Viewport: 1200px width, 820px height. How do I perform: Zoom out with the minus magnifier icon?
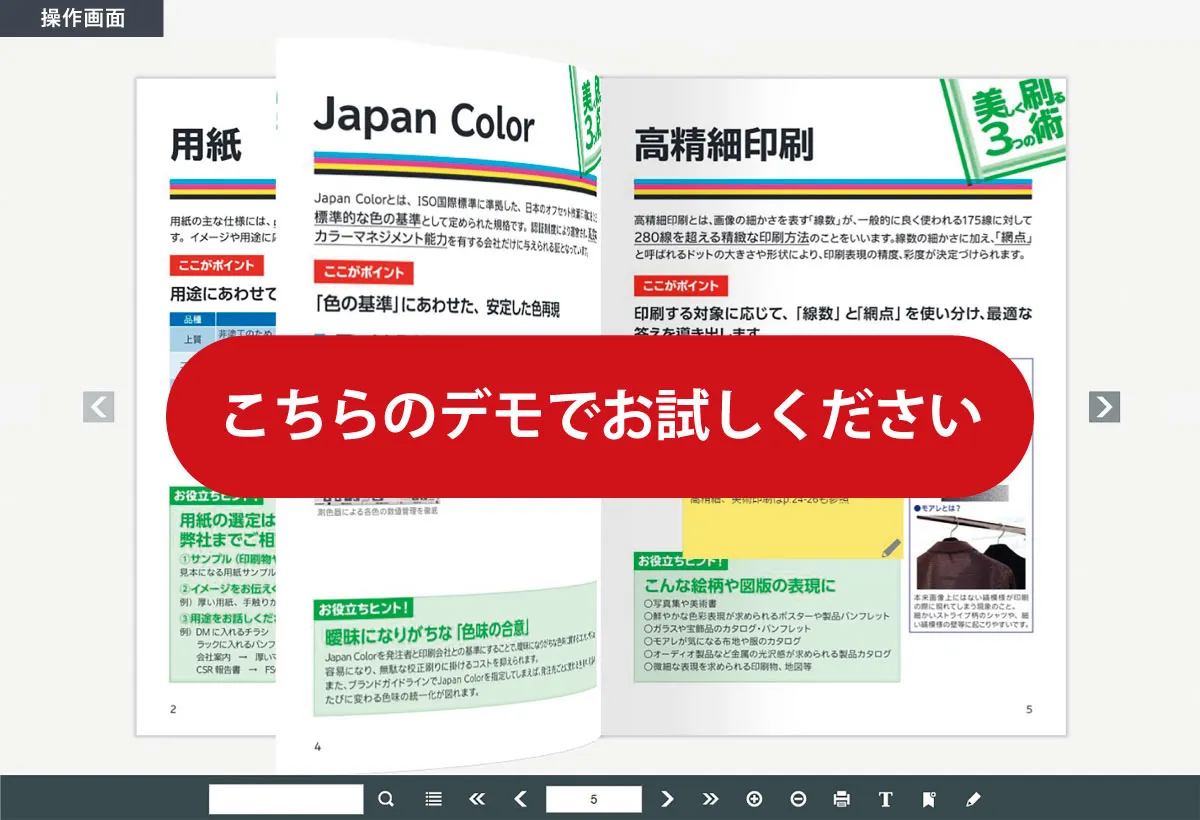(x=798, y=799)
